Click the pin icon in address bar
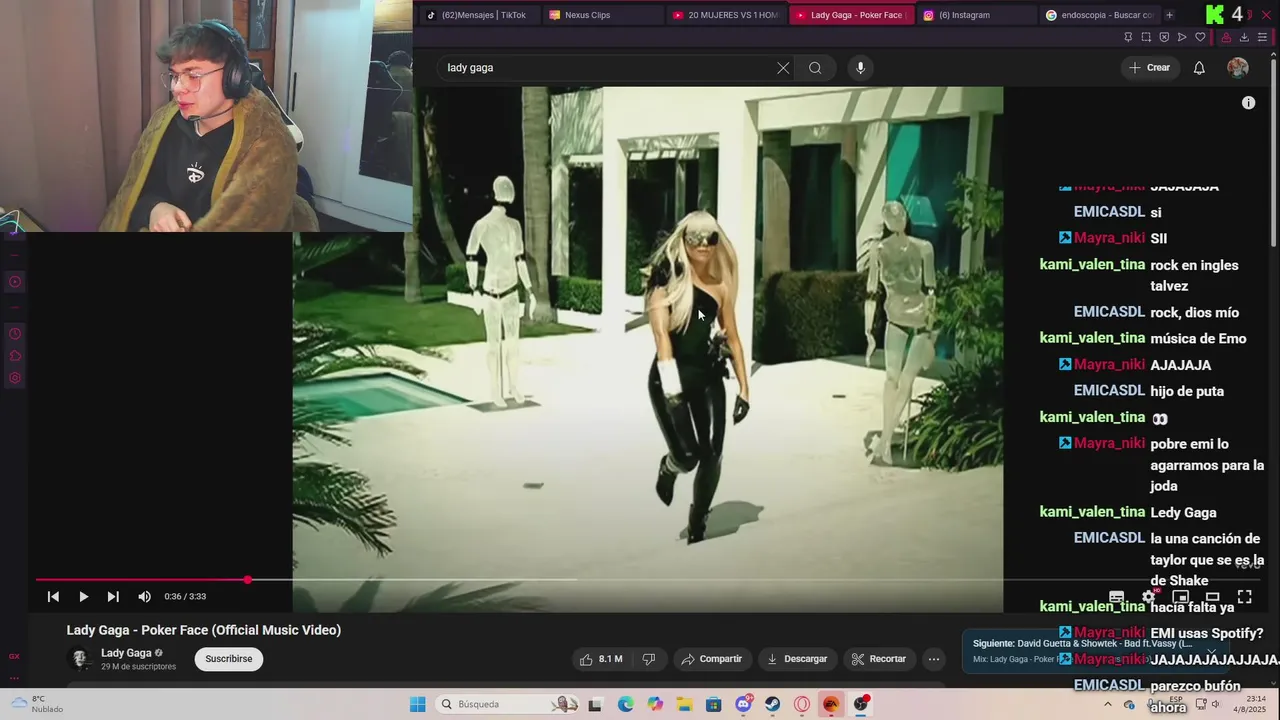Screen dimensions: 1280x720 [1128, 37]
